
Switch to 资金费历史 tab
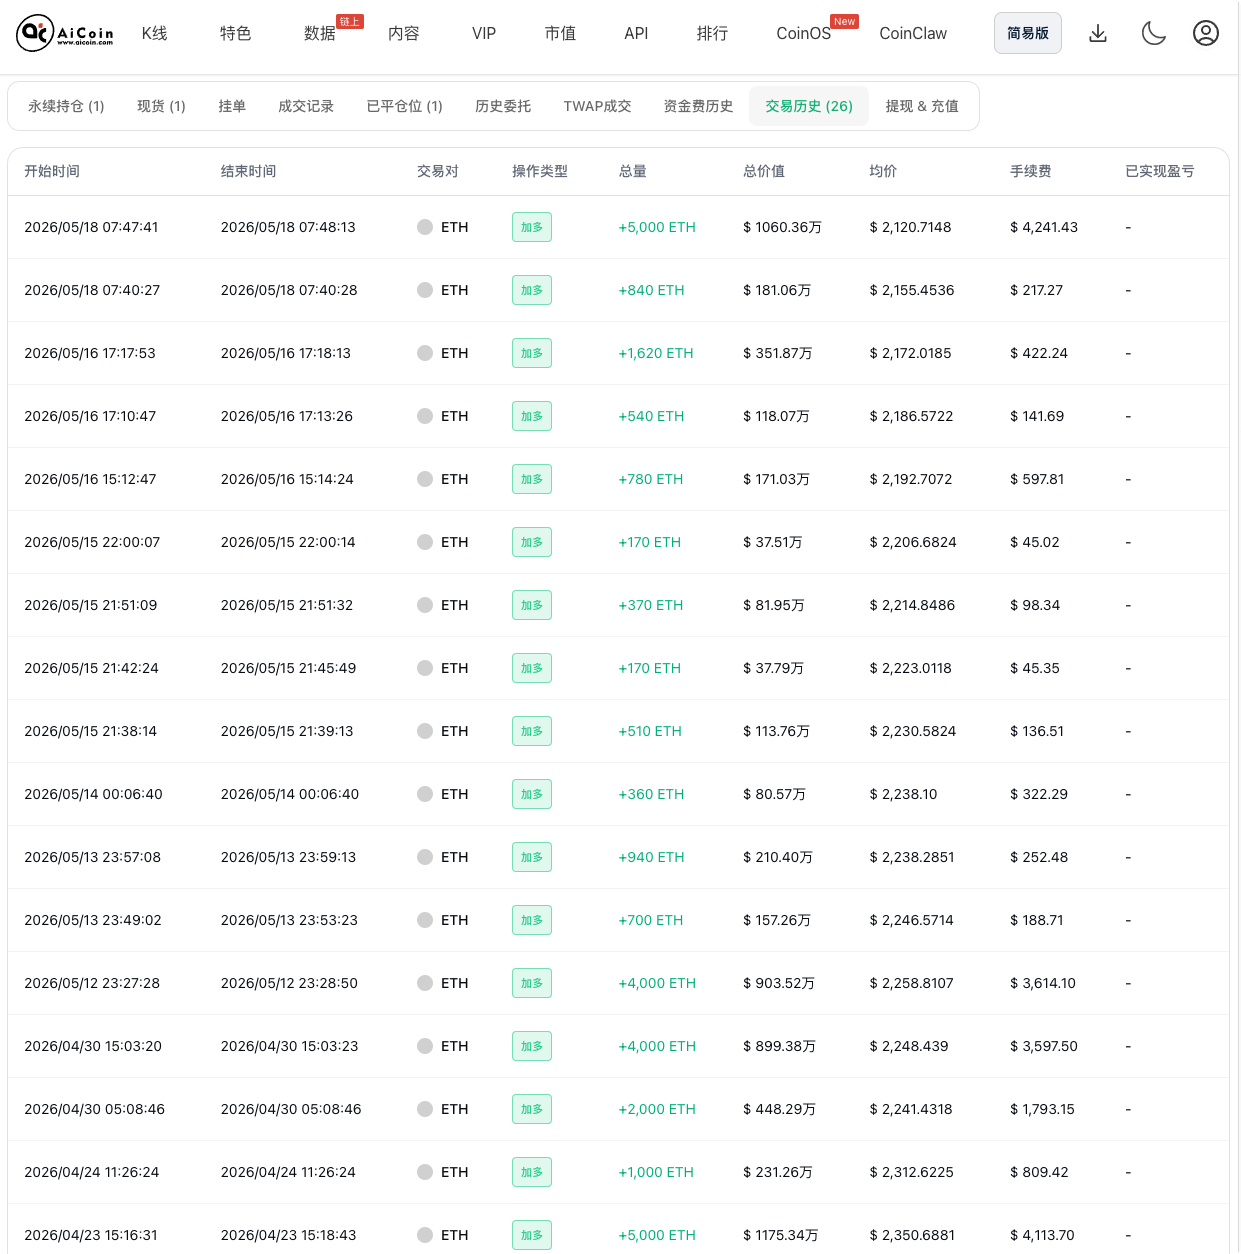tap(698, 106)
